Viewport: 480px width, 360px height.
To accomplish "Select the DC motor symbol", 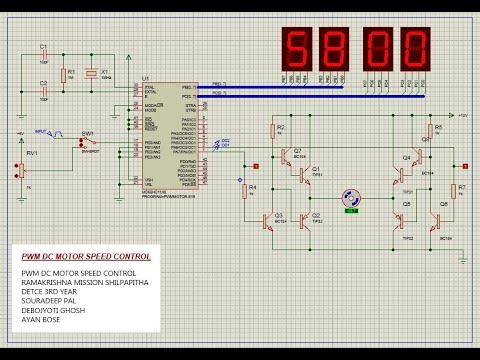I will pyautogui.click(x=351, y=198).
